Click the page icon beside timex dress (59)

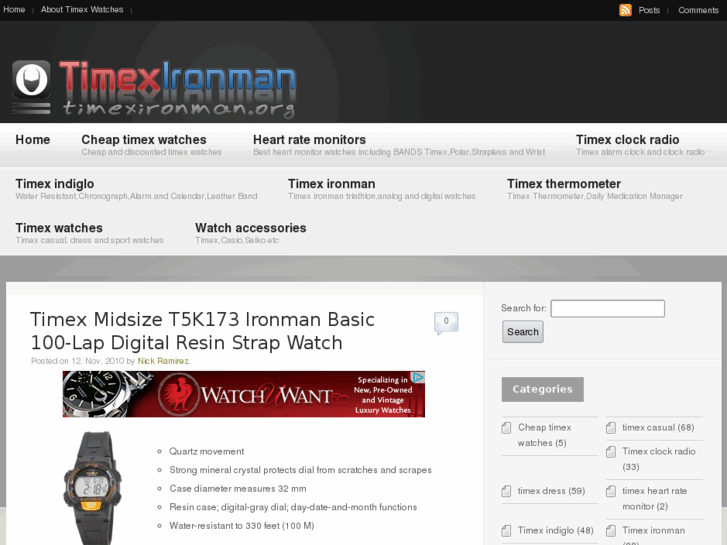[x=506, y=491]
